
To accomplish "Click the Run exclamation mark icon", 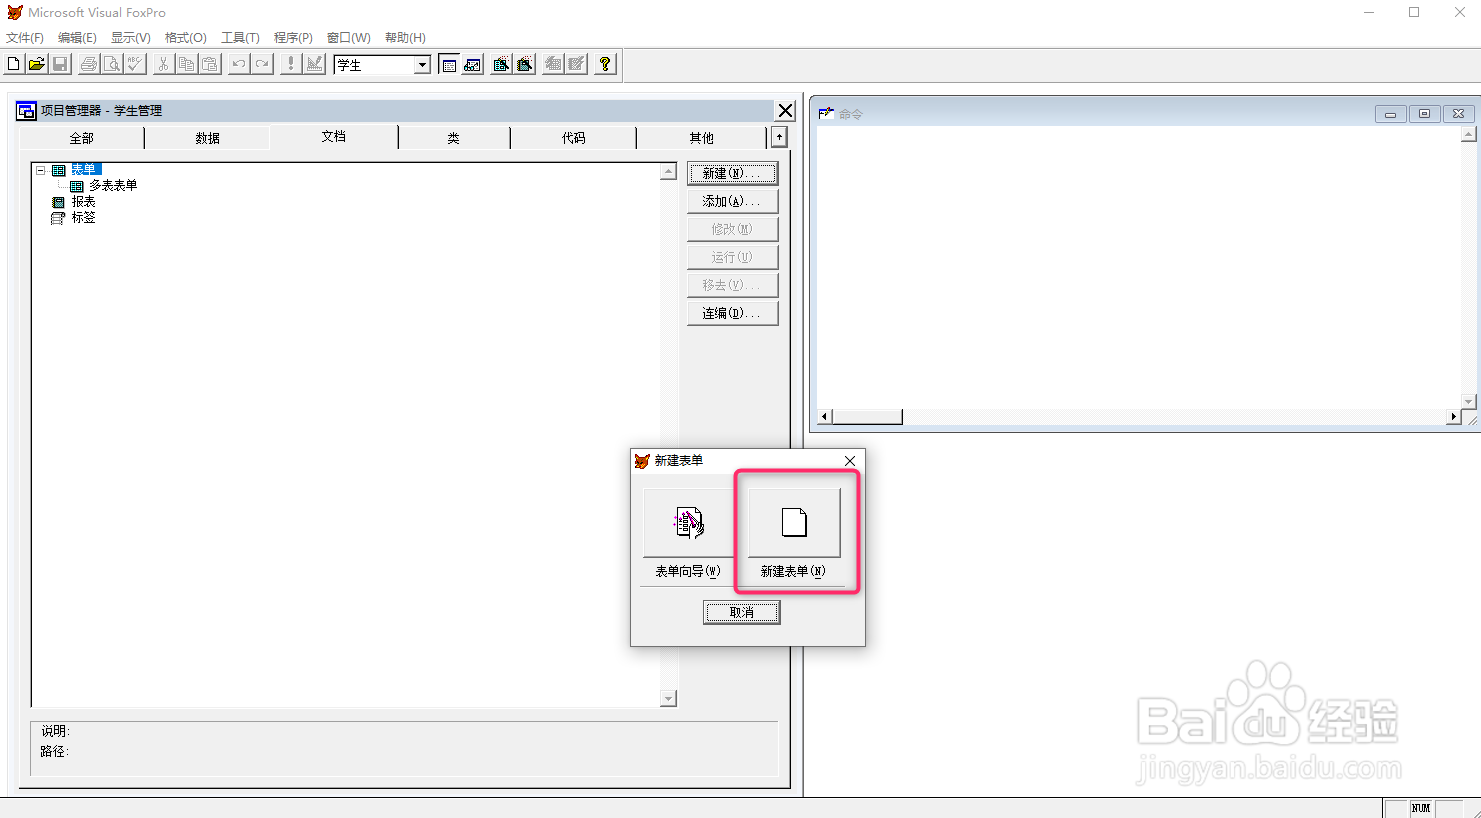I will (x=291, y=64).
